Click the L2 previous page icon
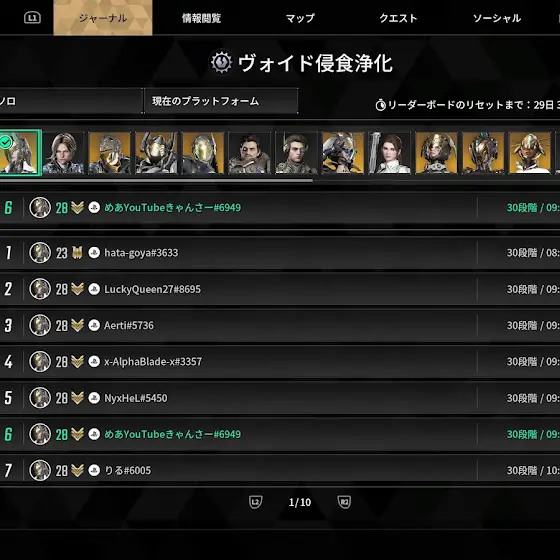560x560 pixels. pos(255,502)
